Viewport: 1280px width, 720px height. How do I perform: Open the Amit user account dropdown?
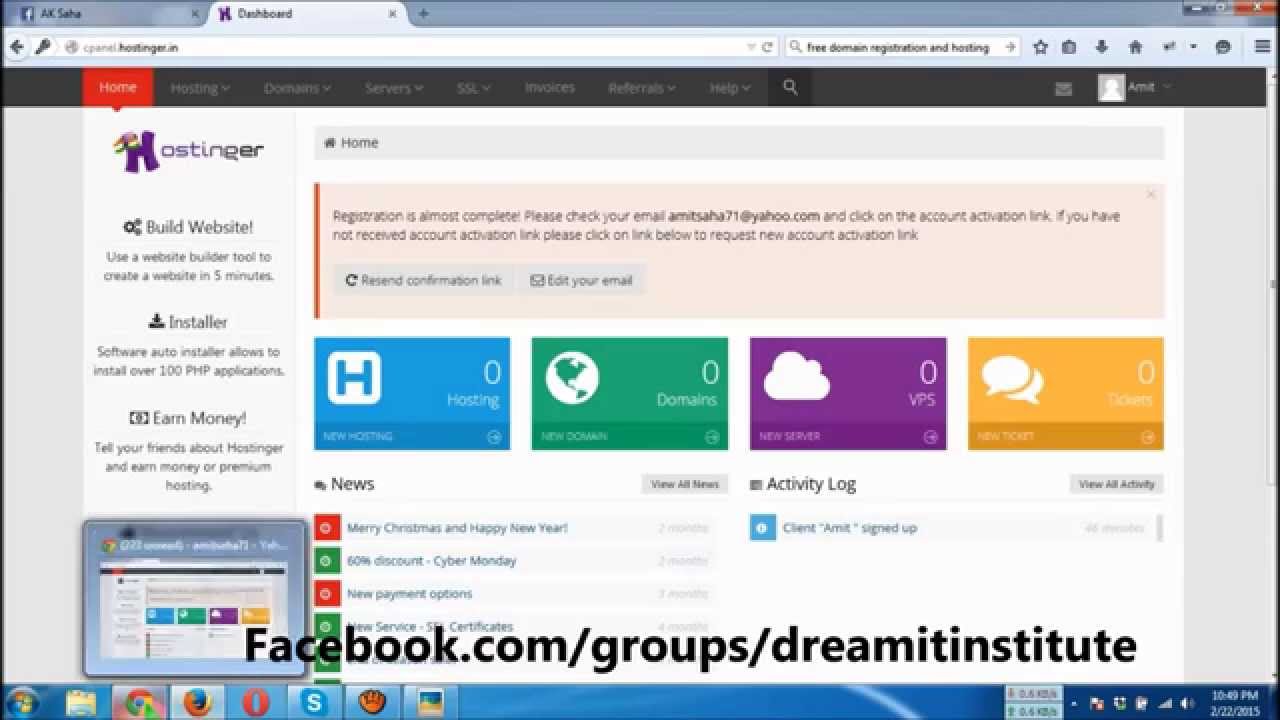(x=1134, y=88)
